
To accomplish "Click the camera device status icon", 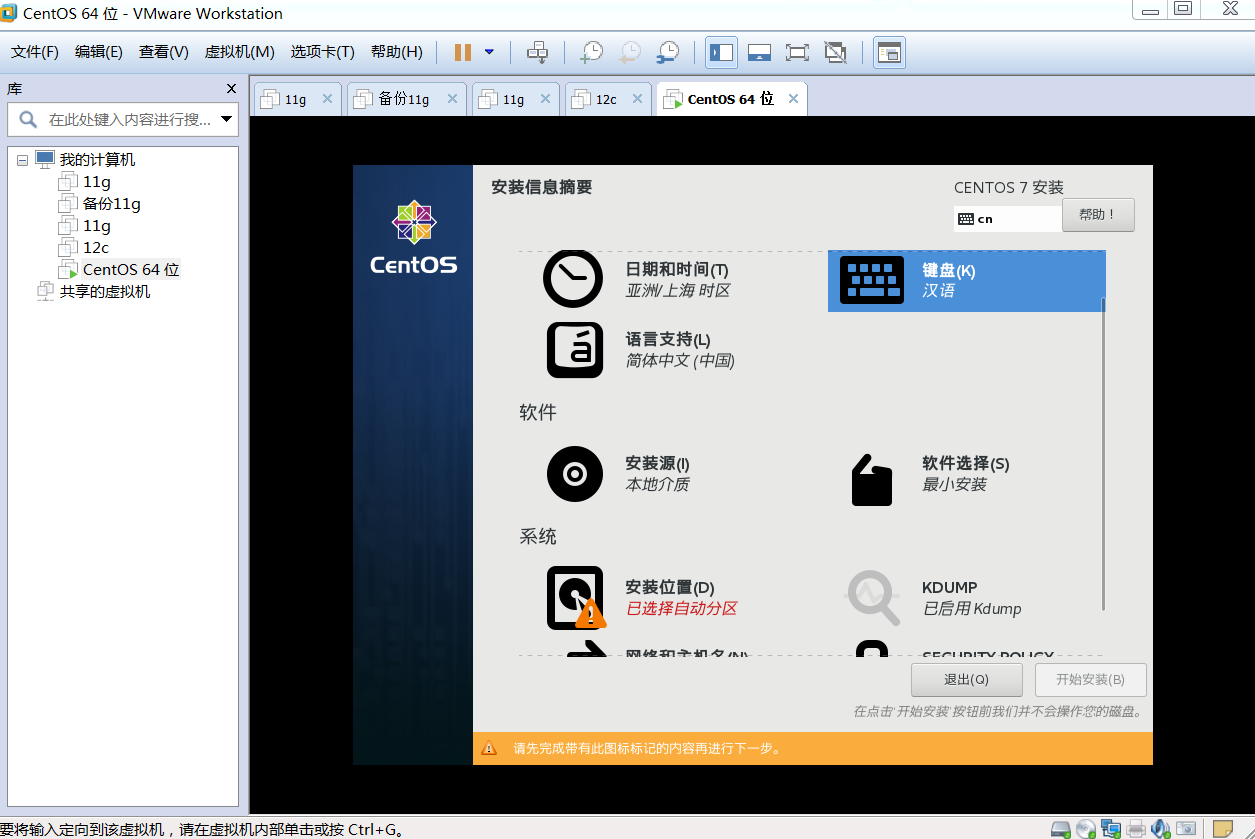I will 1186,828.
